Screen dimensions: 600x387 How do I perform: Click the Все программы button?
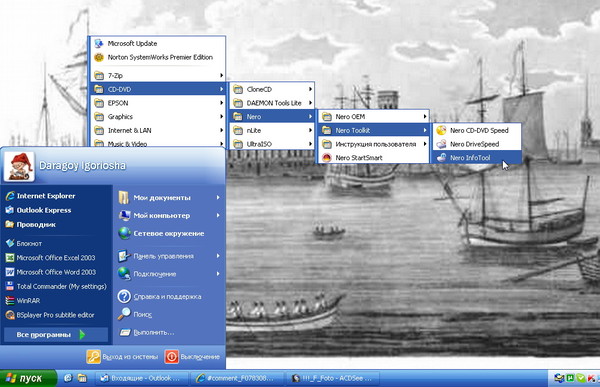56,335
